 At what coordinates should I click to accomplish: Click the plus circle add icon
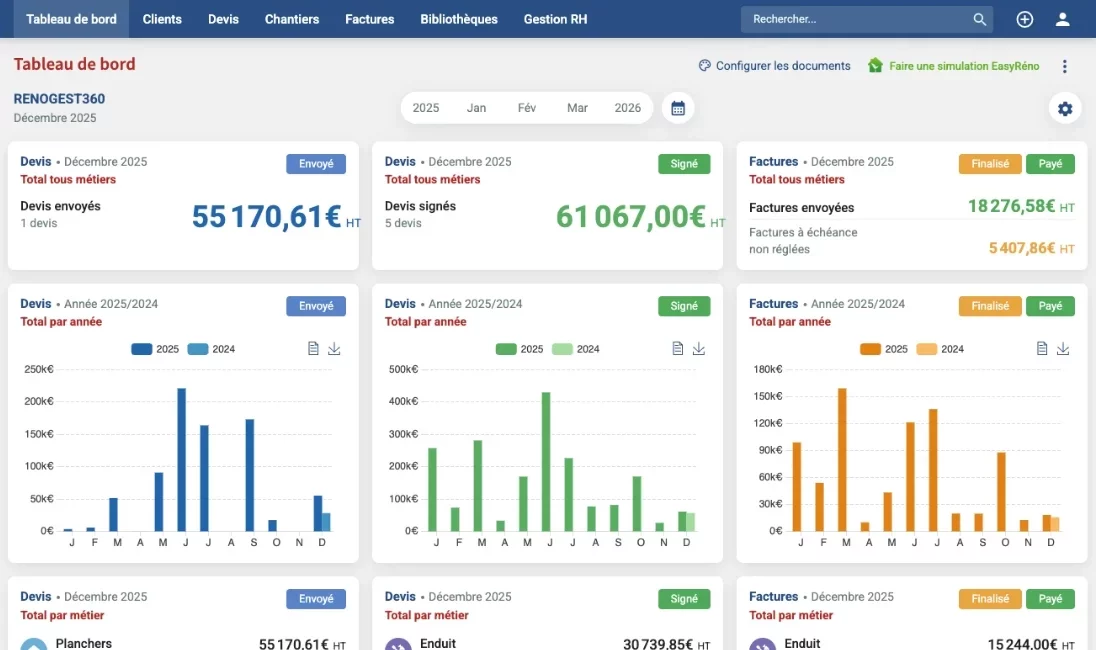pyautogui.click(x=1024, y=19)
